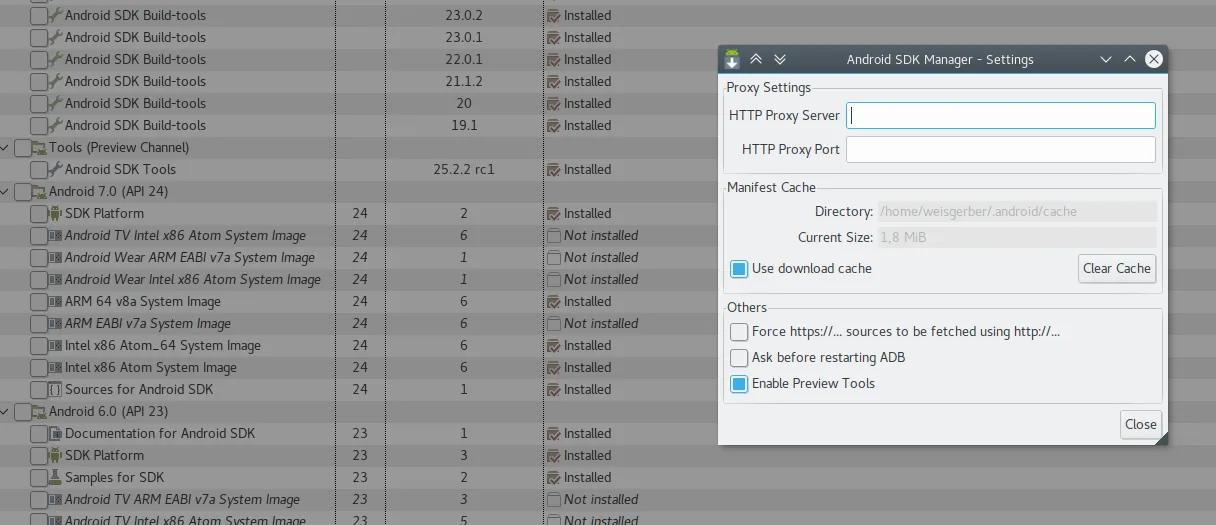Screen dimensions: 1216x525
Task: Click the Current Size 1,8 MiB field
Action: coord(1017,237)
